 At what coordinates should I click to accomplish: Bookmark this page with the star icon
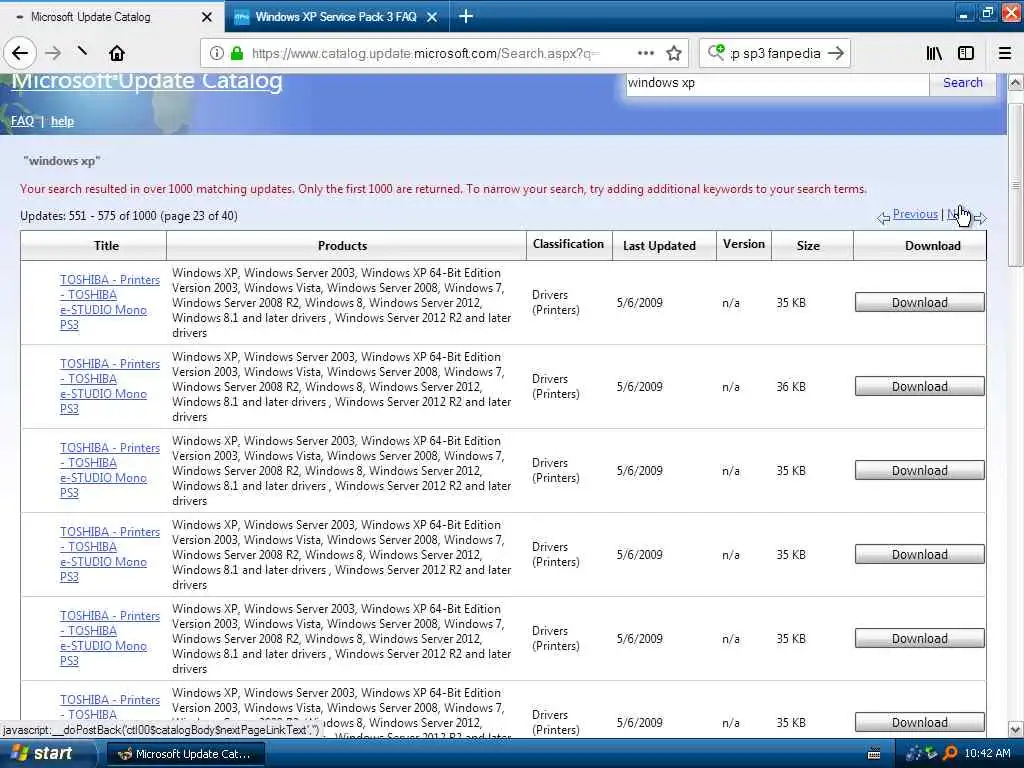[x=674, y=53]
